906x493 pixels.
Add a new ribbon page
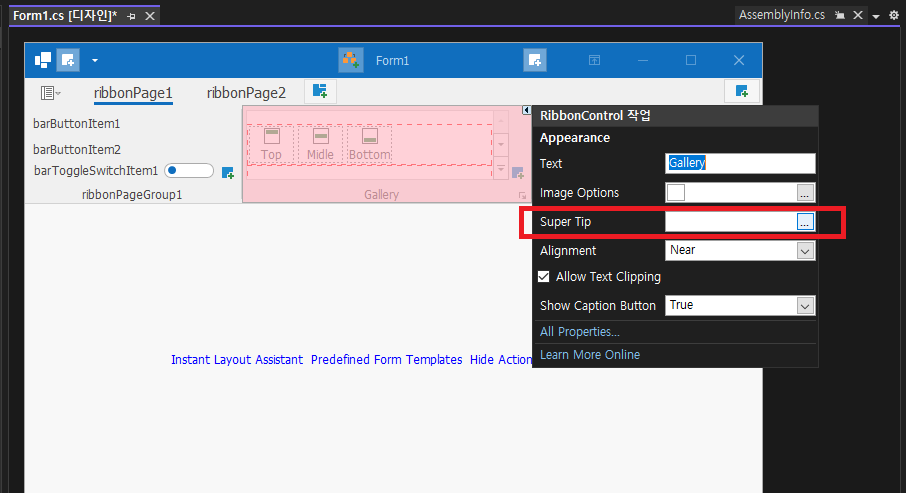click(320, 91)
